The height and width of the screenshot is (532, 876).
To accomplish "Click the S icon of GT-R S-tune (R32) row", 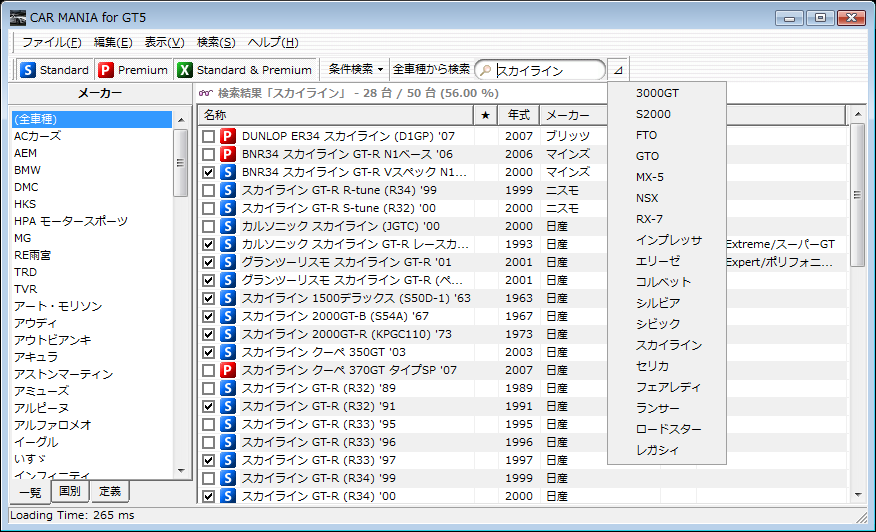I will coord(227,208).
